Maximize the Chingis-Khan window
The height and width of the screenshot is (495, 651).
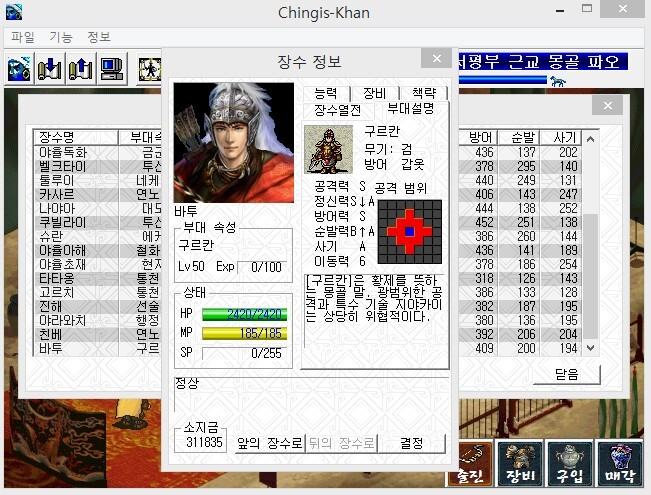[587, 9]
